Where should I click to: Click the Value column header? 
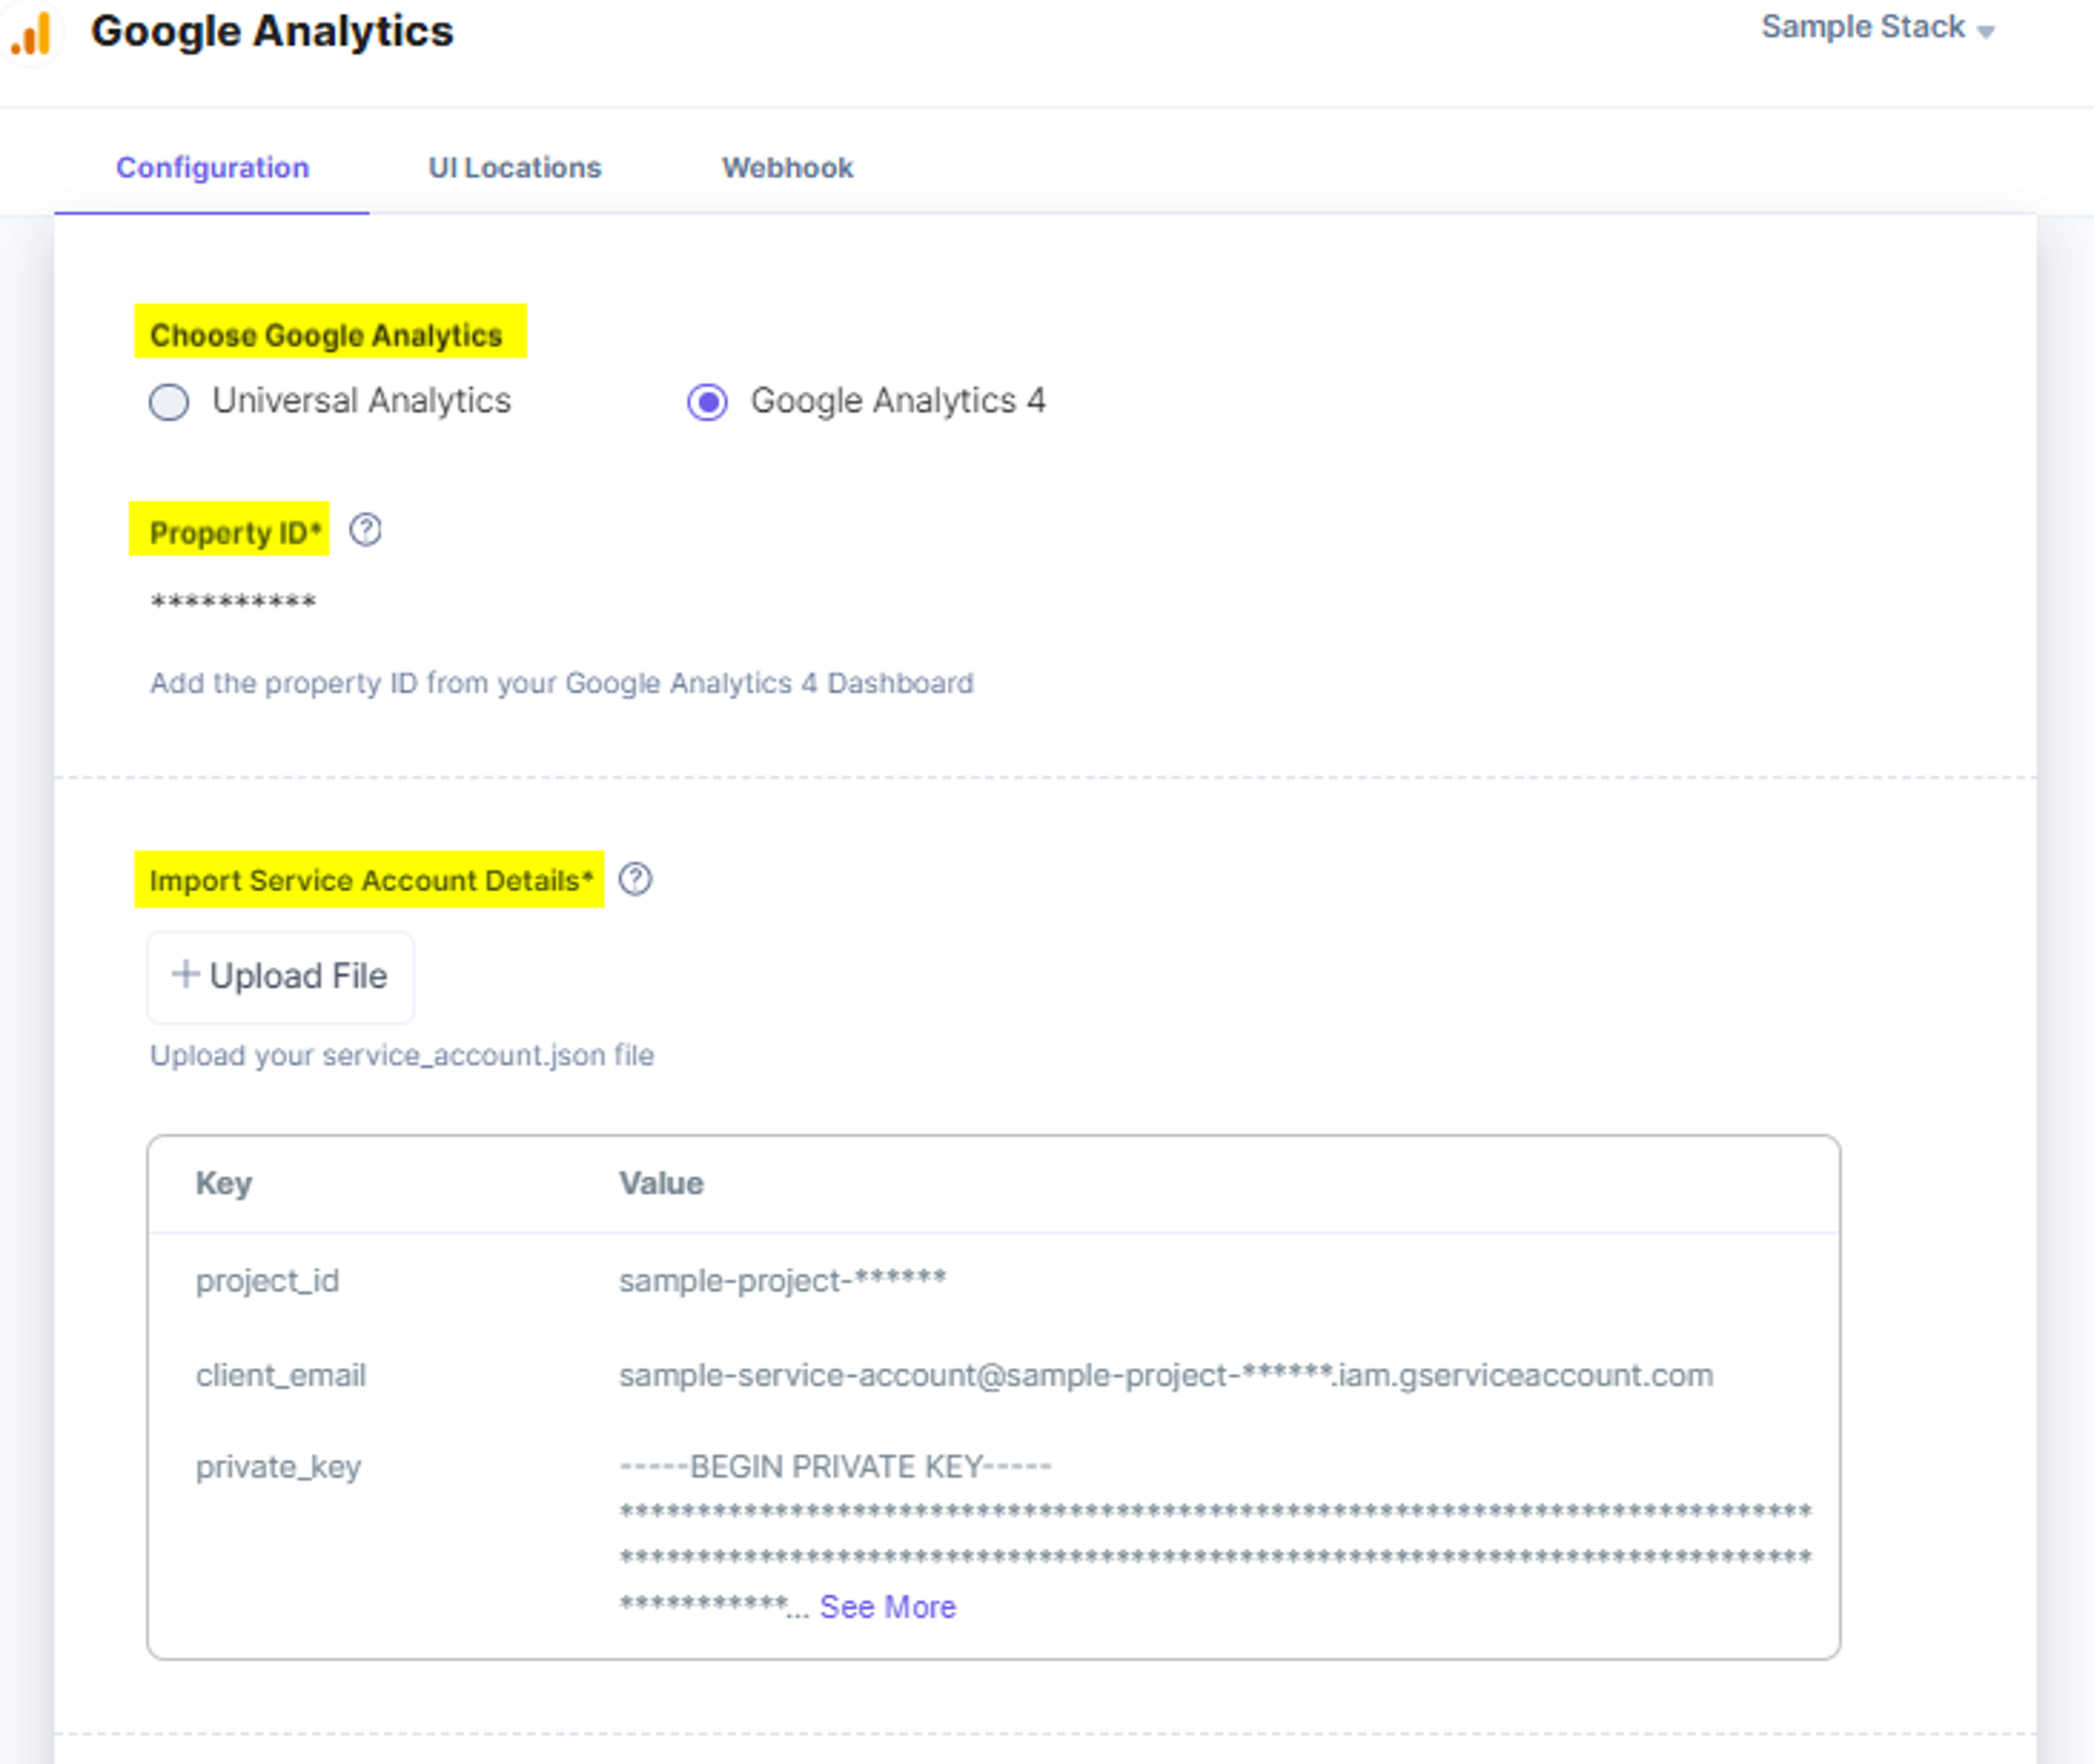[661, 1183]
